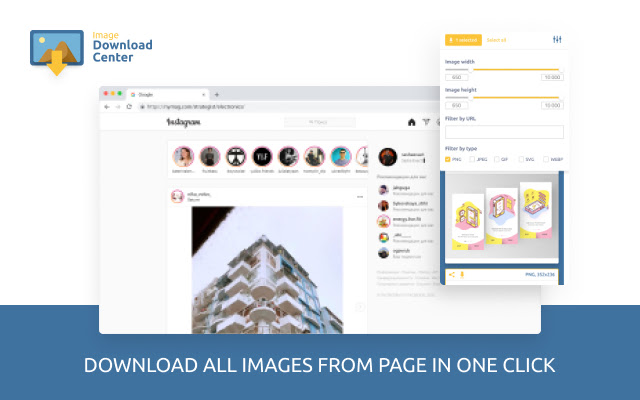The width and height of the screenshot is (640, 400).
Task: Click the browser address bar URL
Action: (x=196, y=107)
